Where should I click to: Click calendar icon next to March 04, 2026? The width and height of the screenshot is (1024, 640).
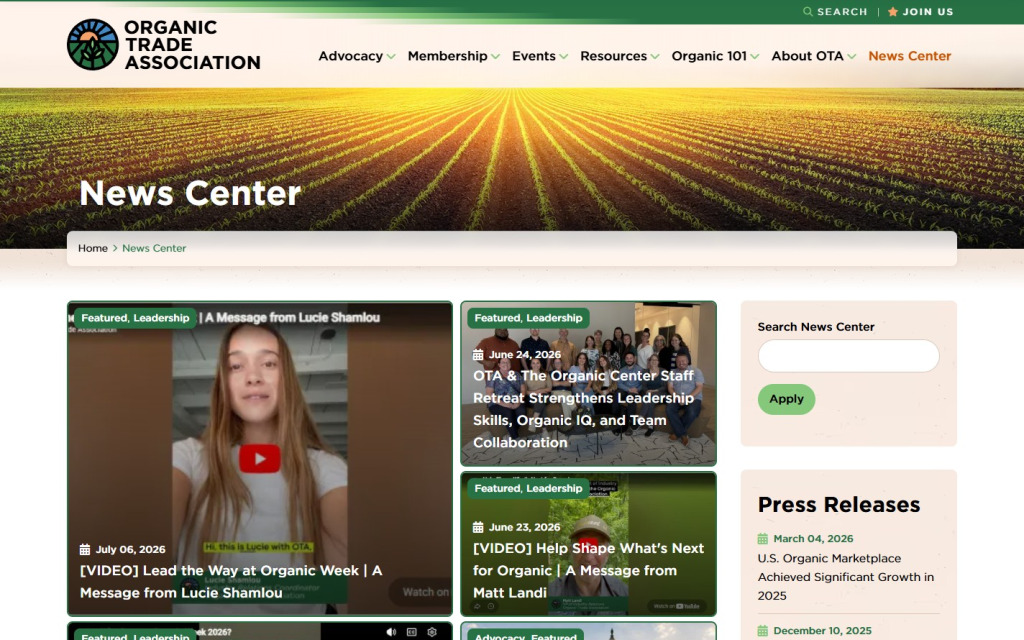click(x=763, y=539)
